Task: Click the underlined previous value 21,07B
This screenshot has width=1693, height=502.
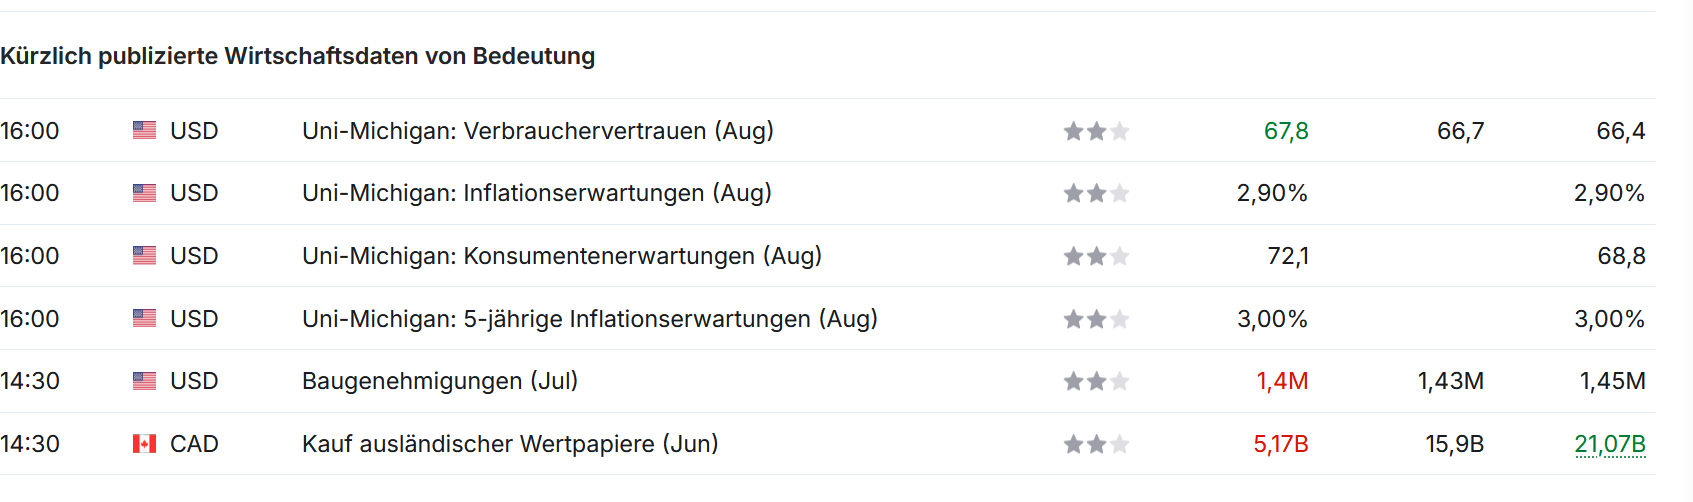Action: (x=1610, y=444)
